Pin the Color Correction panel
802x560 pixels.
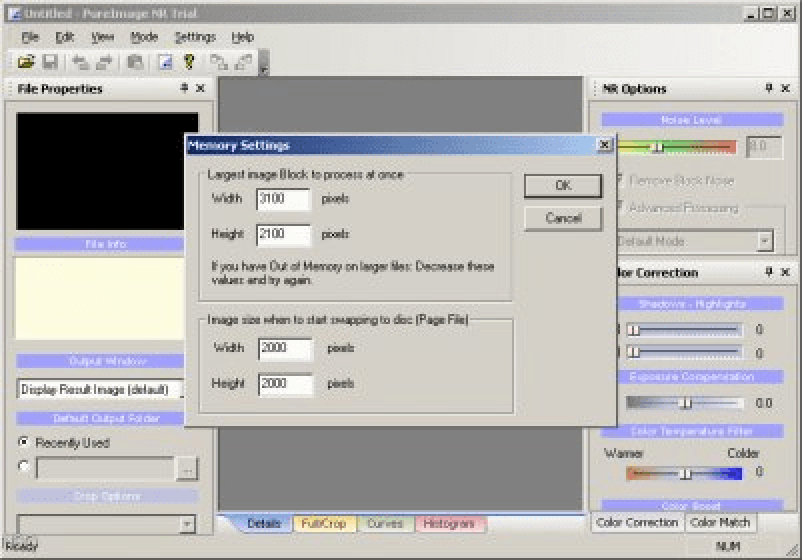[x=769, y=272]
